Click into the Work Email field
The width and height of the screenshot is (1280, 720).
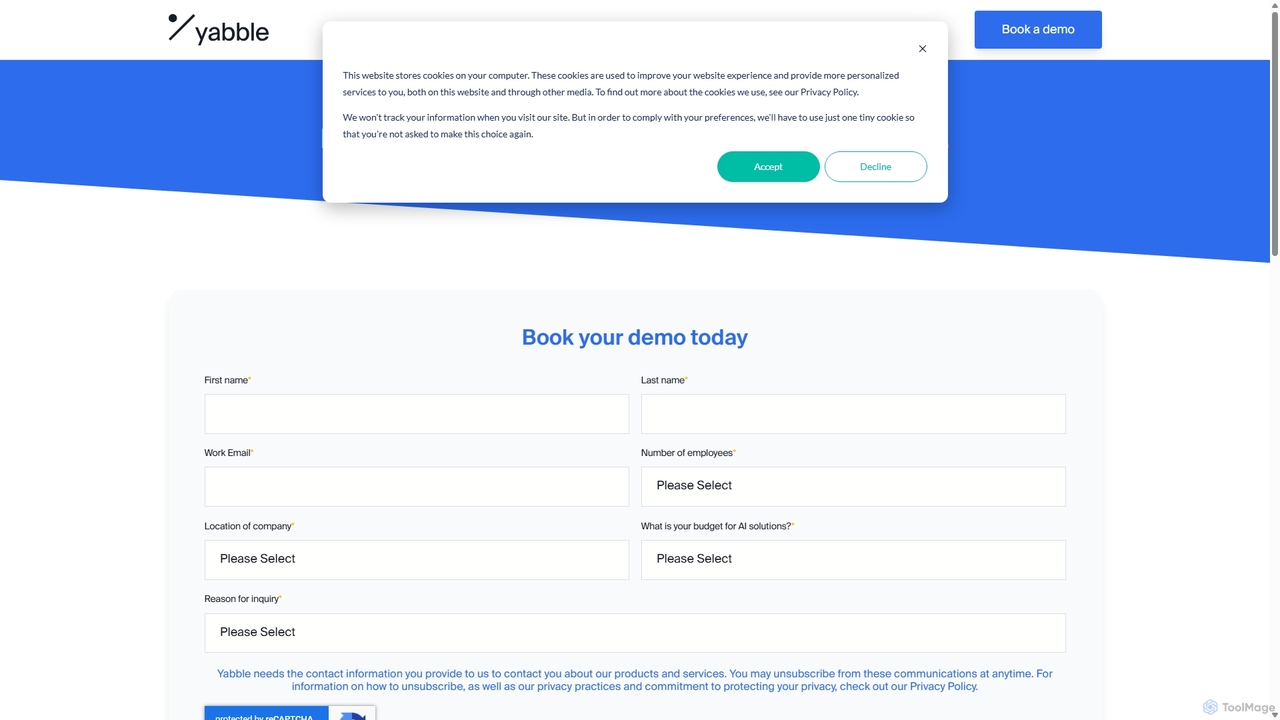(x=416, y=487)
